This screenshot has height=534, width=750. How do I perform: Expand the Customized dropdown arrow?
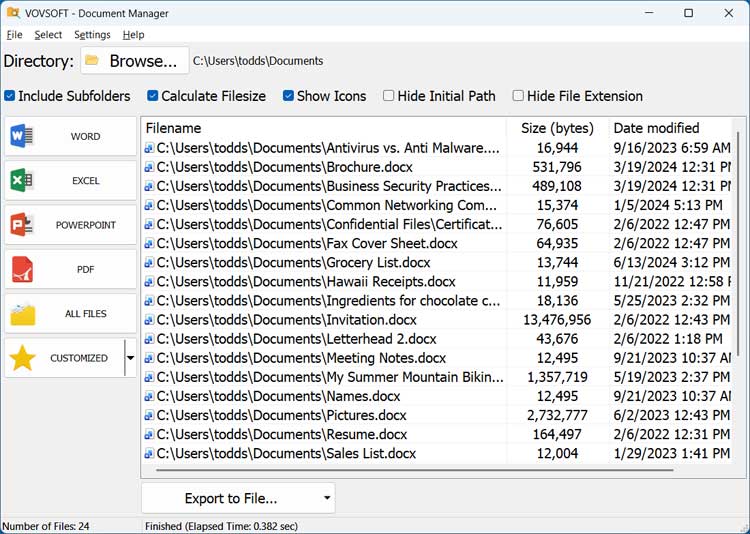click(130, 358)
